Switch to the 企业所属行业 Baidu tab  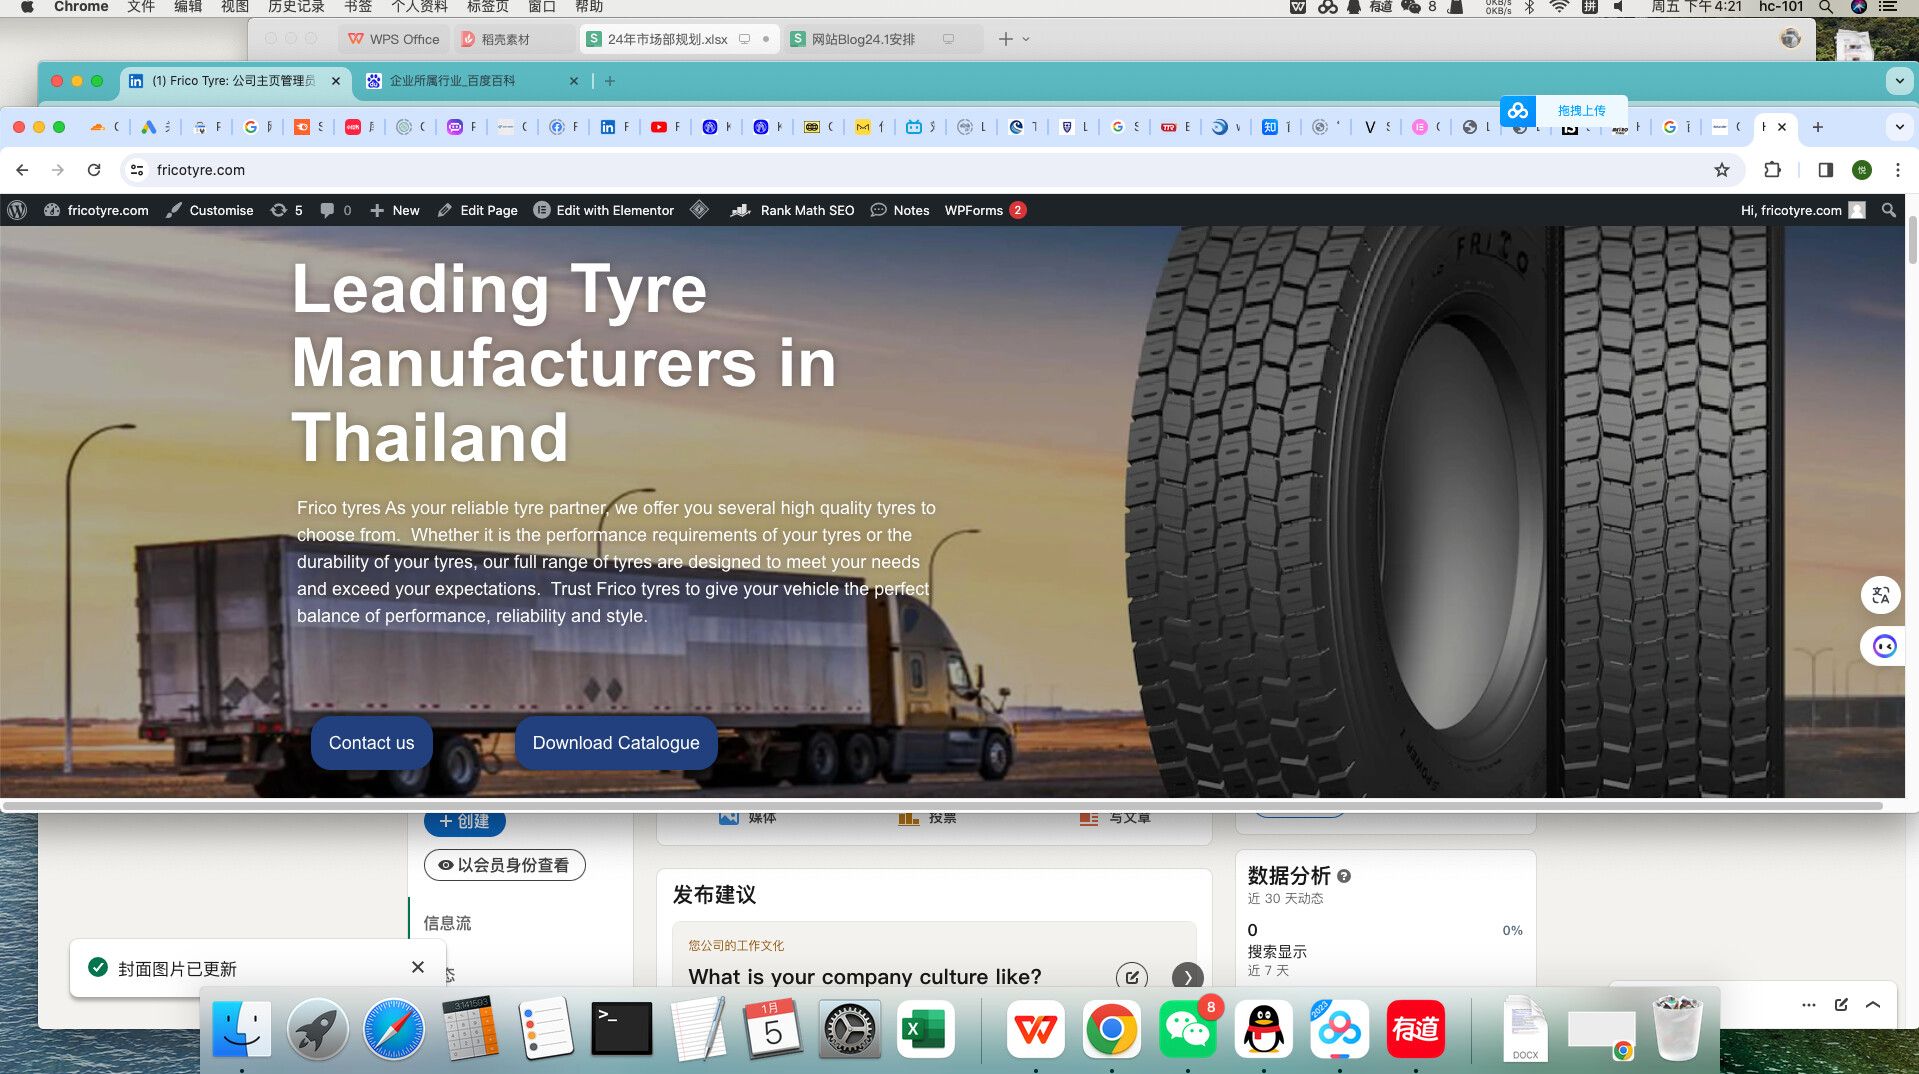470,81
